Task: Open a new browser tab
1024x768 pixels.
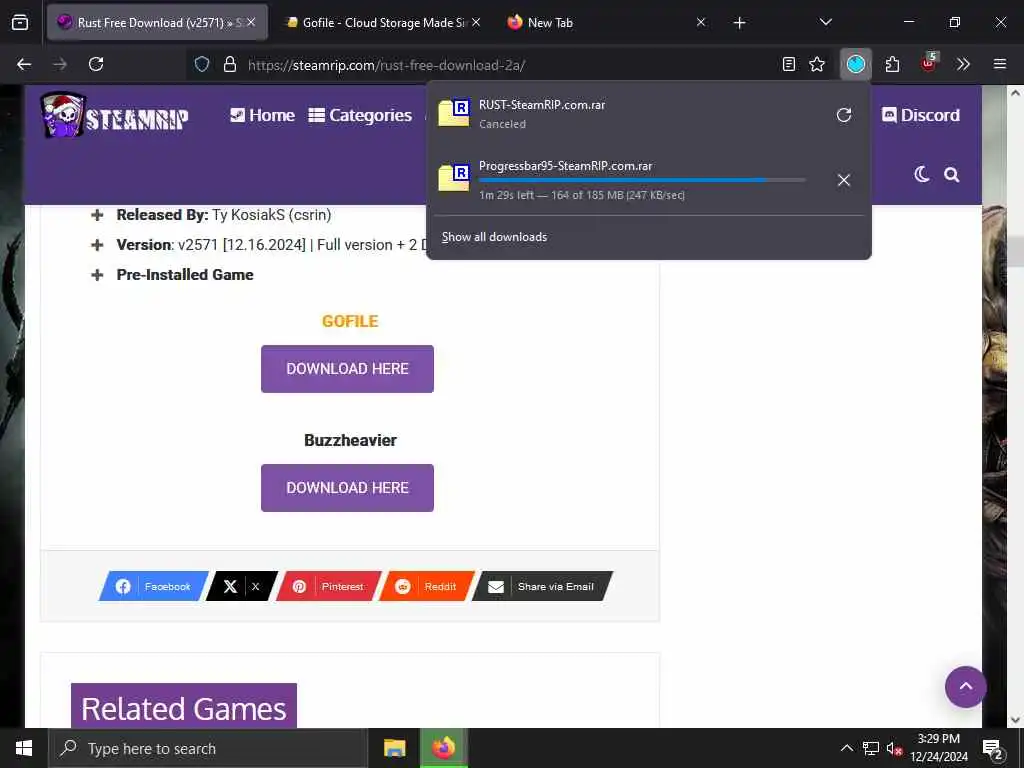Action: [739, 23]
